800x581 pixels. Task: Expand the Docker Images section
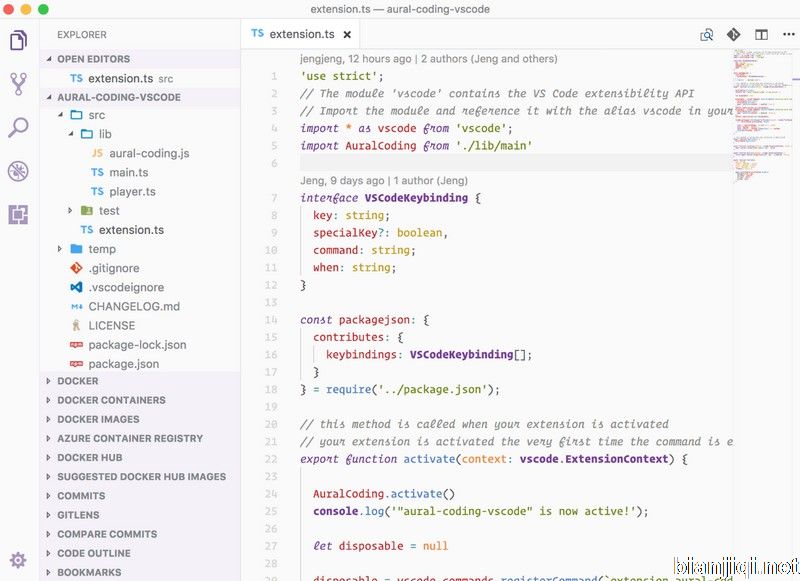tap(48, 419)
